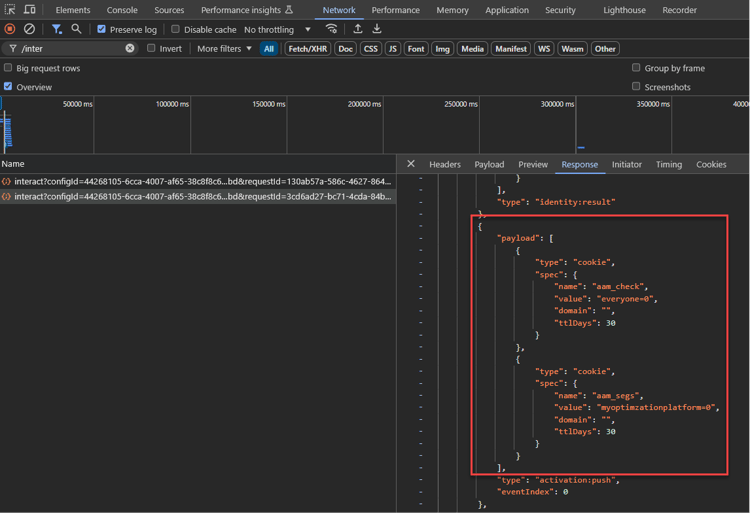Select the JS resource type filter

pos(393,48)
